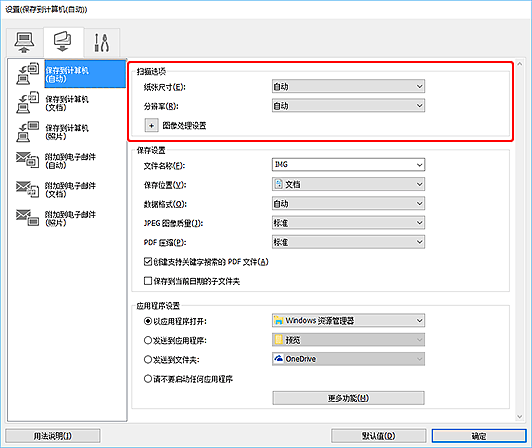Screen dimensions: 532x448
Task: Click the 用法说明 button
Action: pyautogui.click(x=53, y=436)
